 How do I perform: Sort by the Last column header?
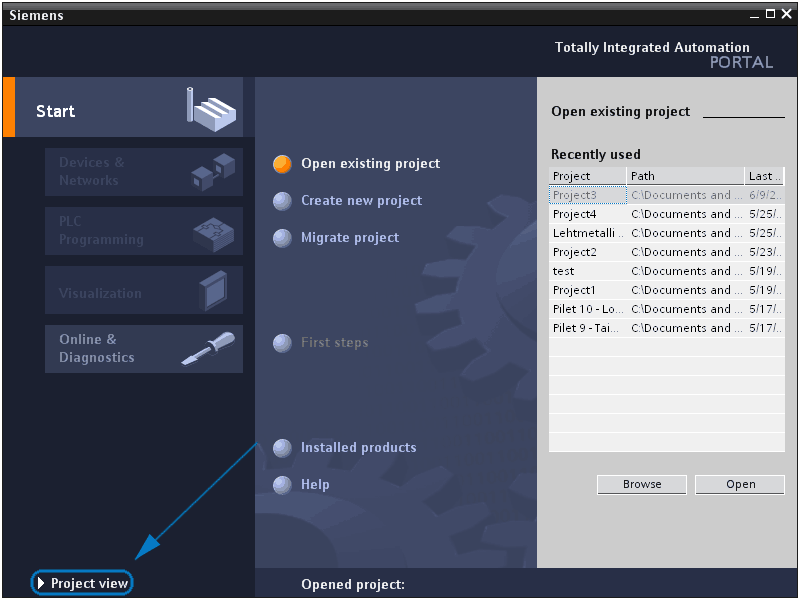[x=764, y=176]
